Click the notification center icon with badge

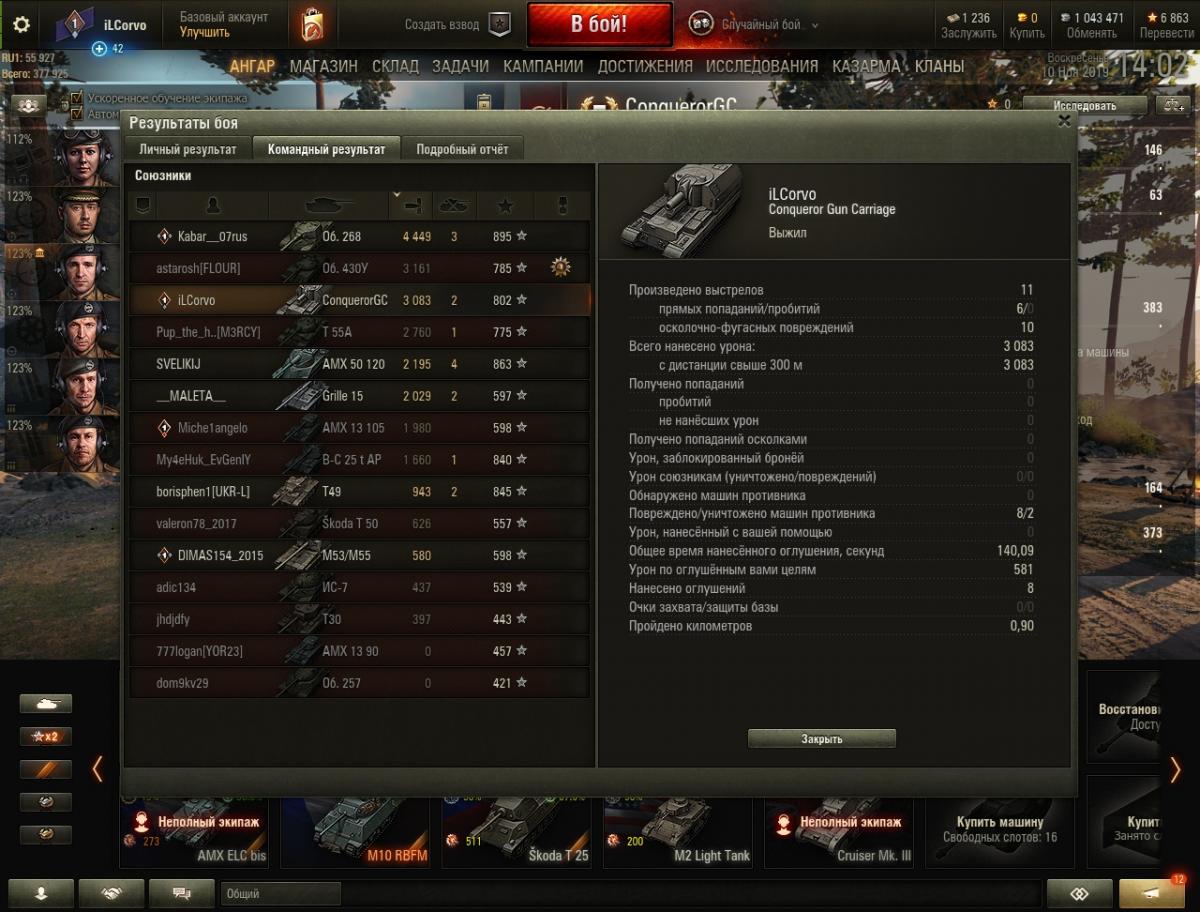[x=1151, y=892]
